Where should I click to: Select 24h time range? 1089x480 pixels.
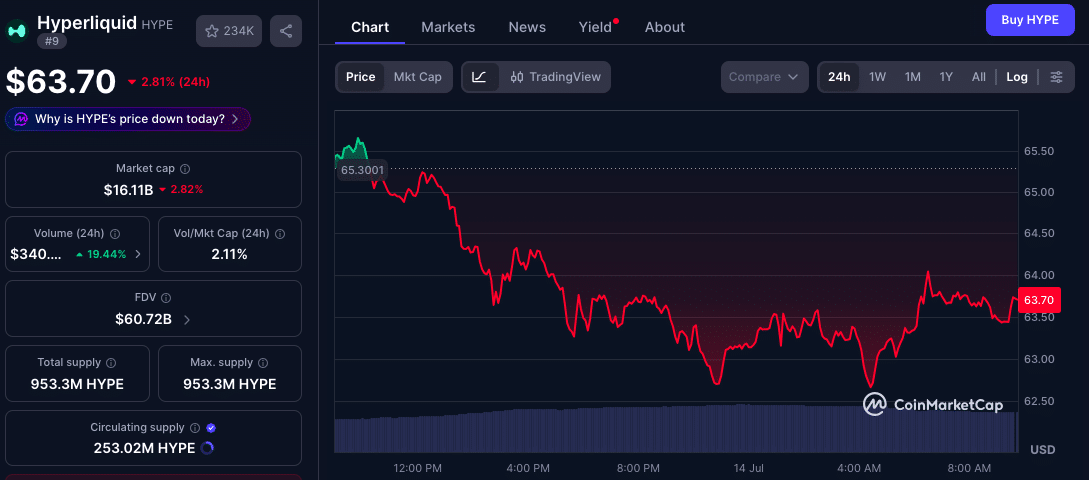point(839,77)
